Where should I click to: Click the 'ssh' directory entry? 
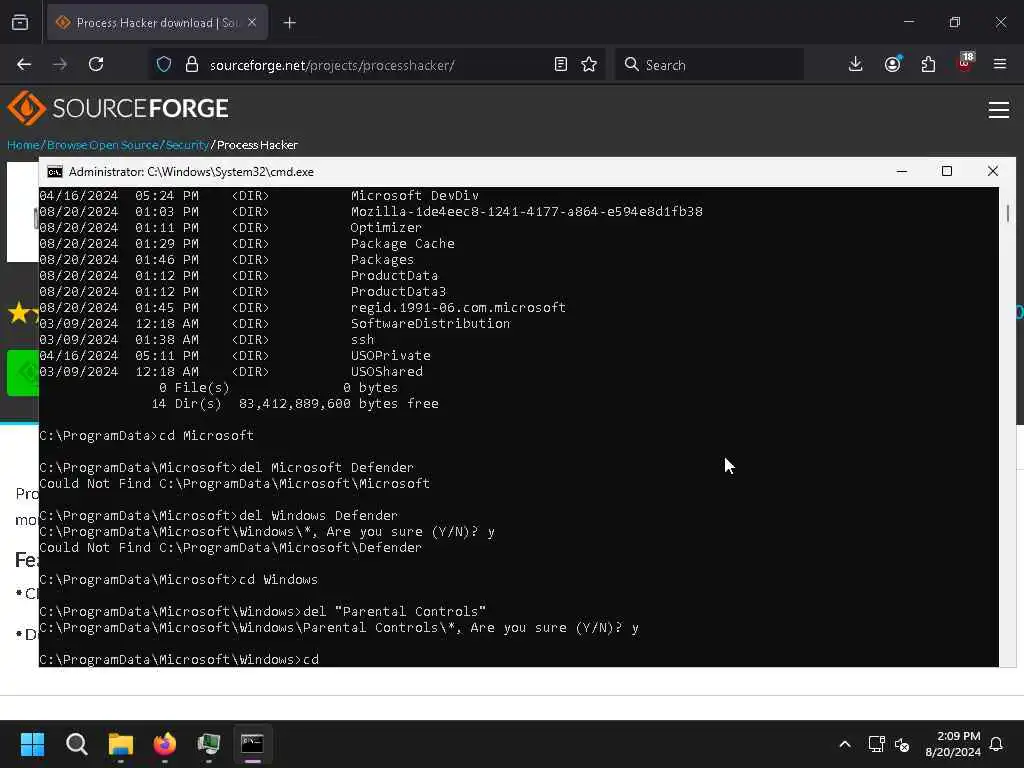(x=362, y=340)
